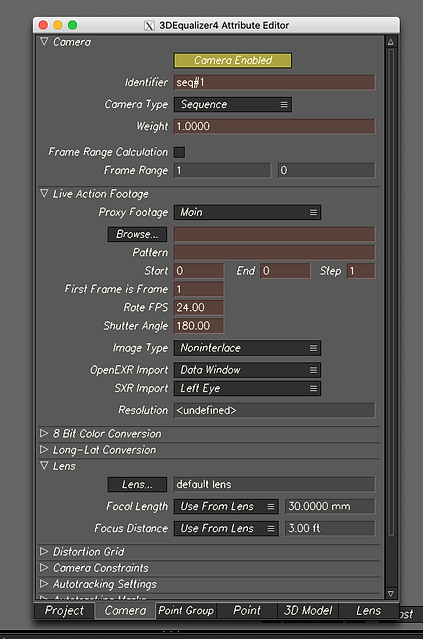Click the Browse... button
The width and height of the screenshot is (423, 639).
(x=137, y=234)
